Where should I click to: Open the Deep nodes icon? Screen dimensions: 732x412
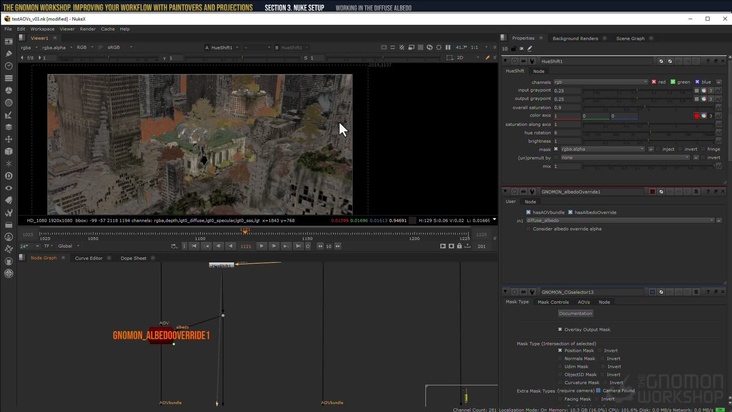click(8, 176)
